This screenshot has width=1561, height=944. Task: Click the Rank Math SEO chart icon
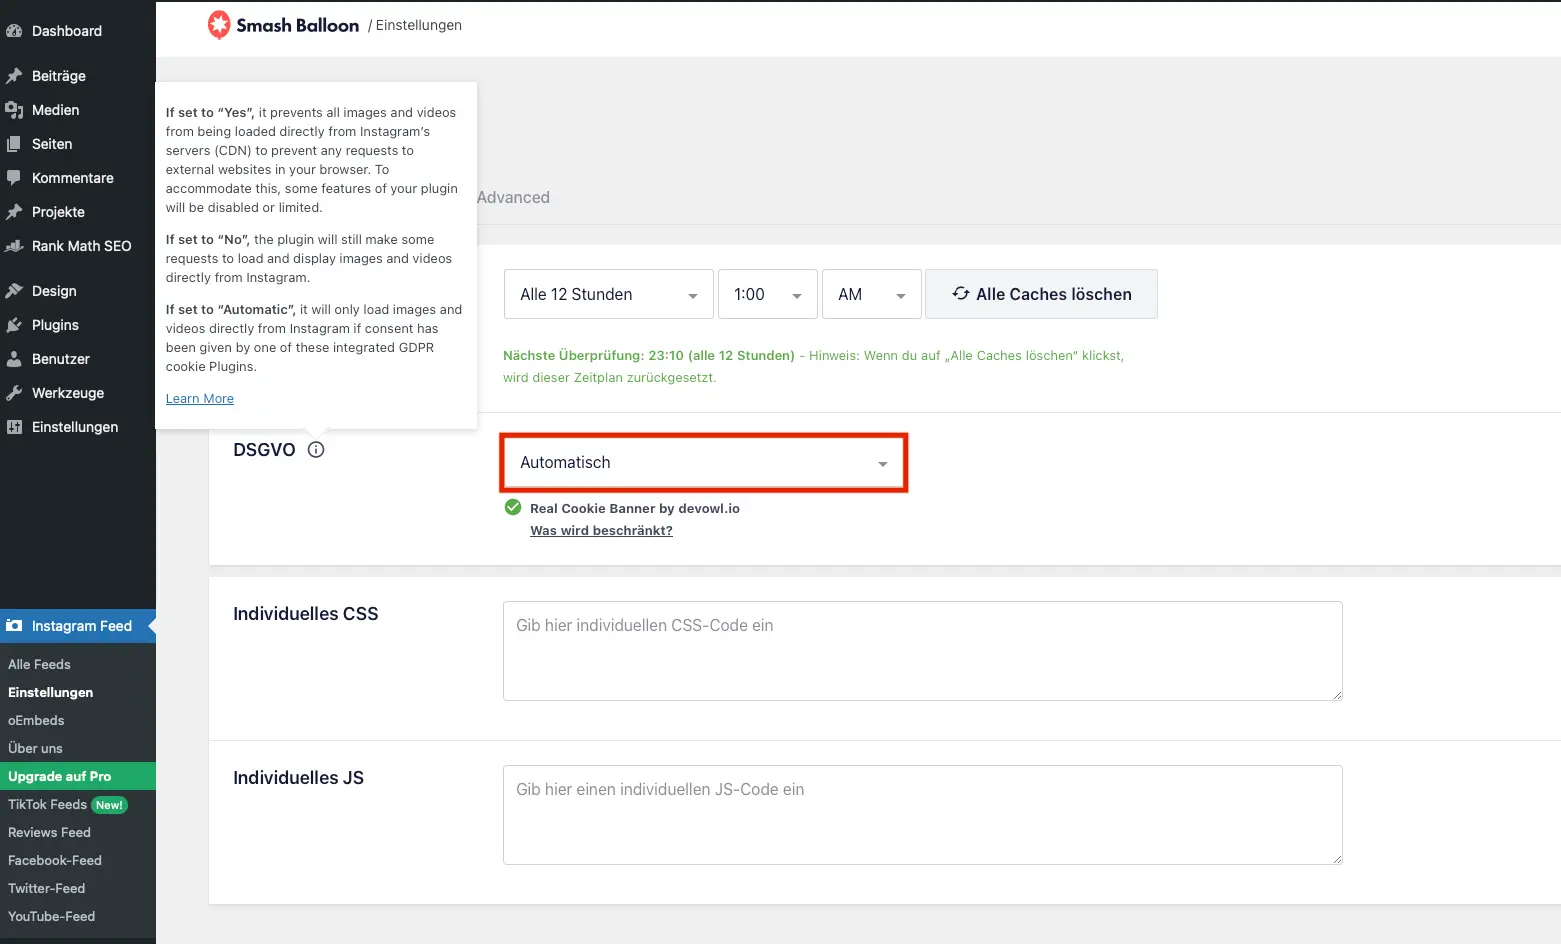[14, 246]
